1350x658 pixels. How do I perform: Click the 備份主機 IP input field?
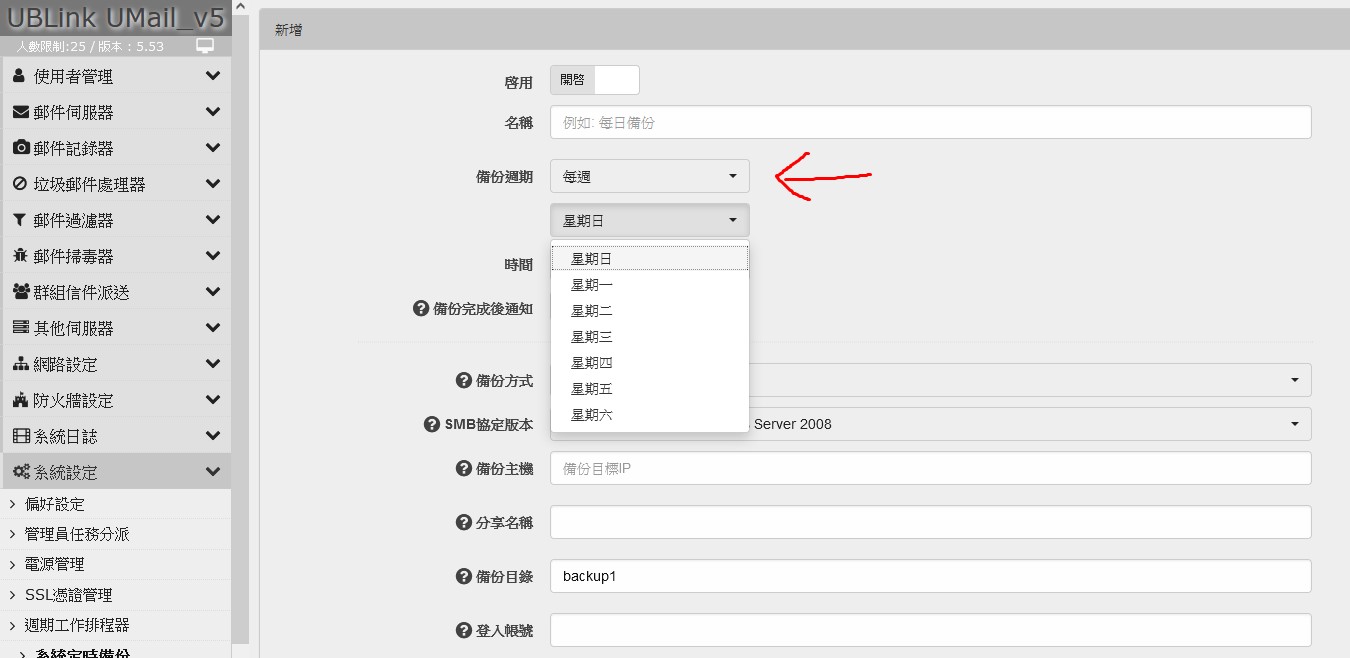(930, 468)
